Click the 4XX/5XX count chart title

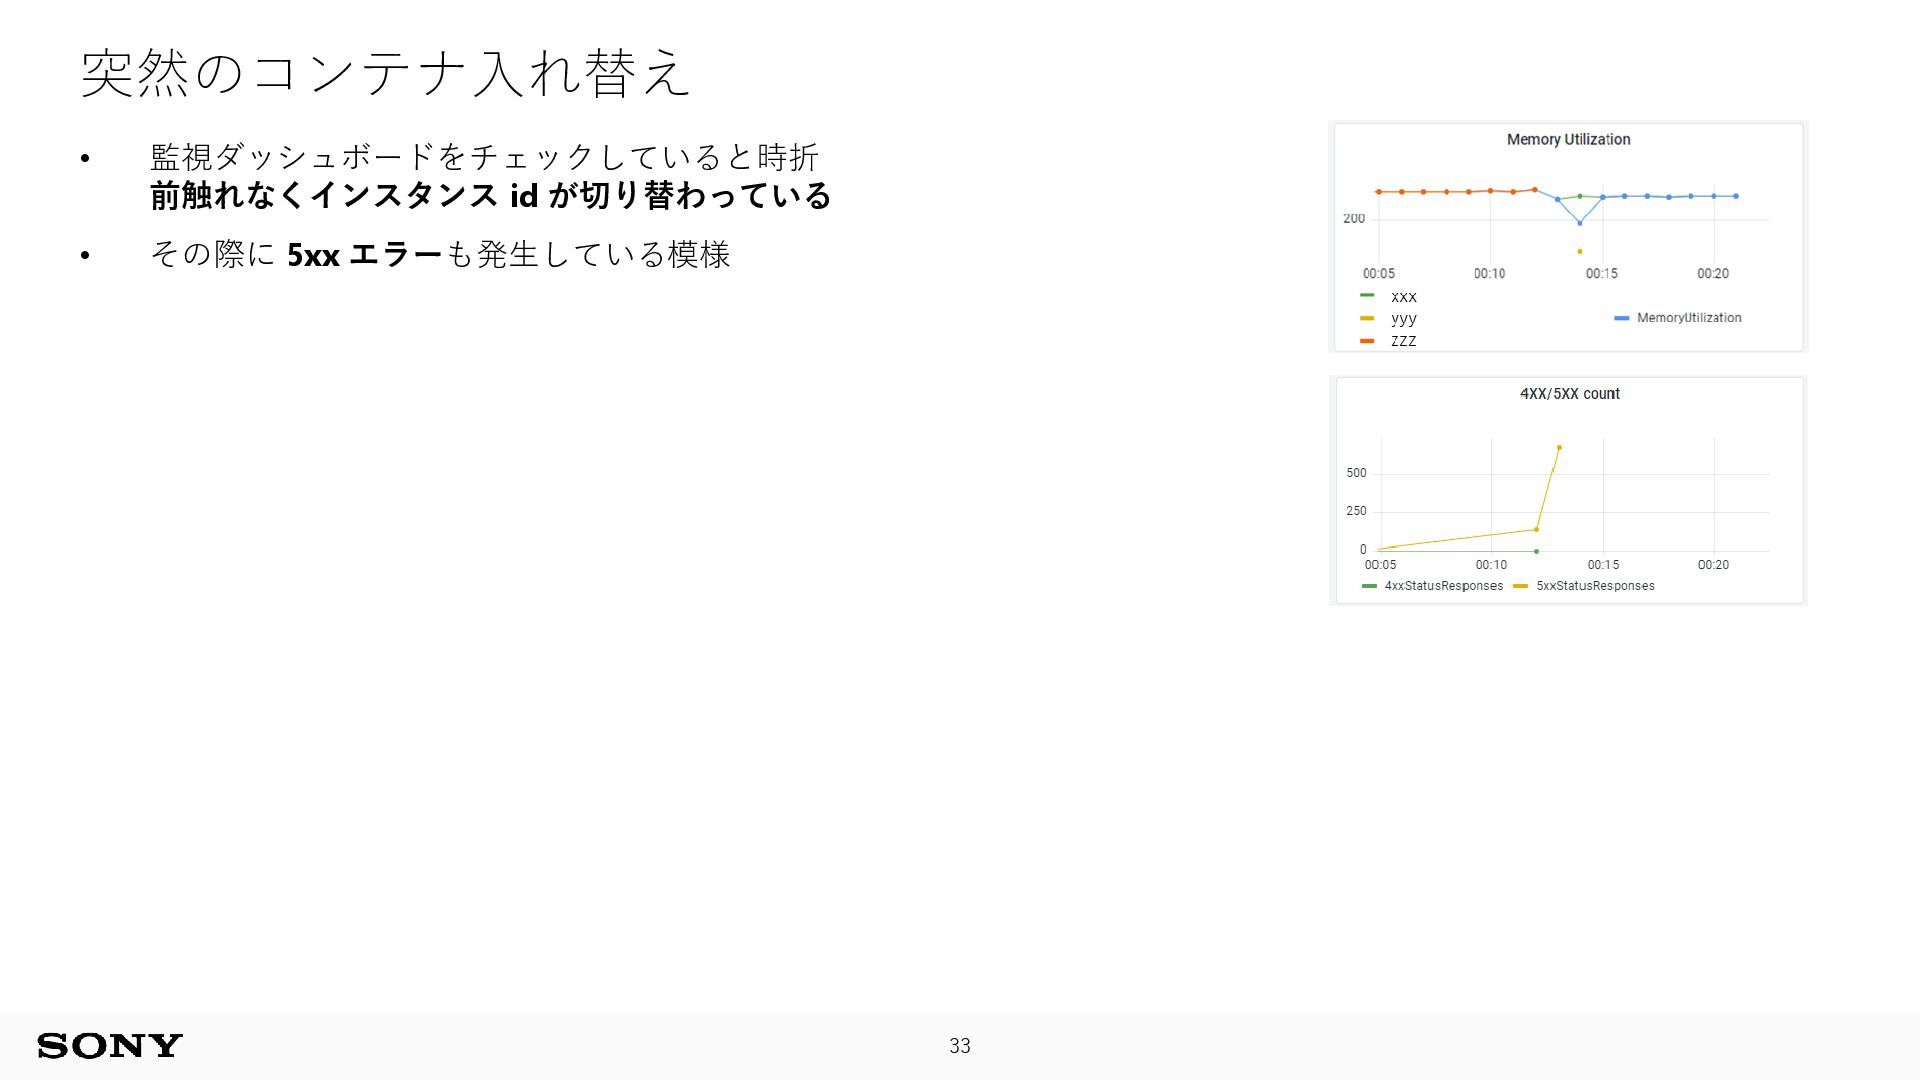click(1569, 394)
